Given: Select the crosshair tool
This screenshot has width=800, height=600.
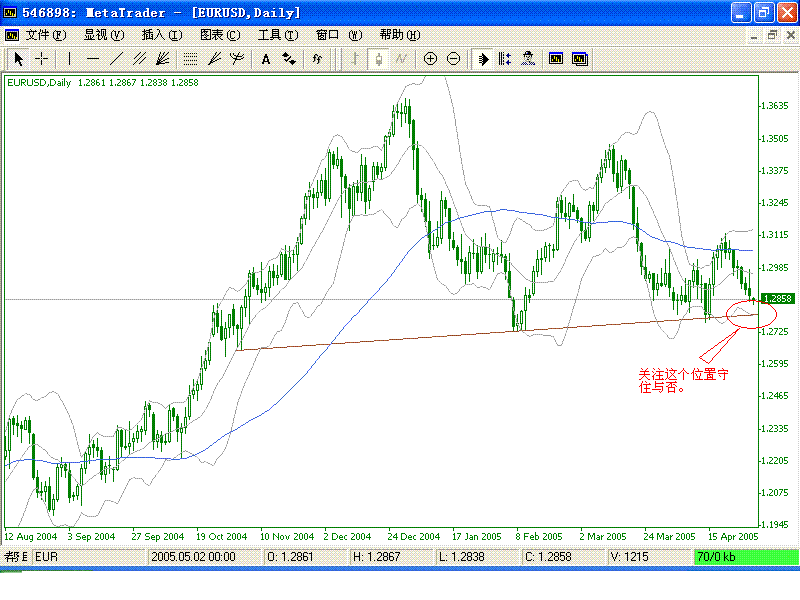Looking at the screenshot, I should [x=41, y=59].
